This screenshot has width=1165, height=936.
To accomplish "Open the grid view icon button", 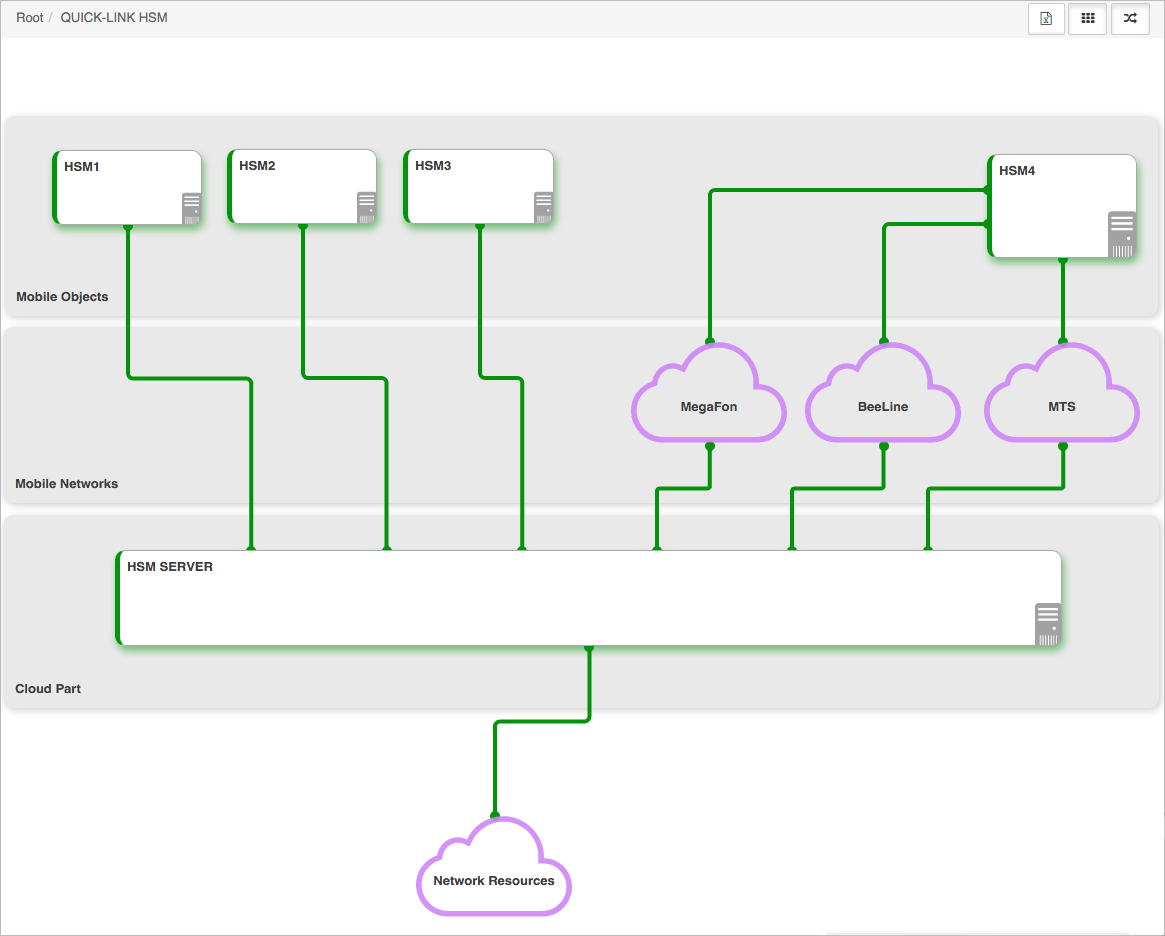I will (1088, 19).
